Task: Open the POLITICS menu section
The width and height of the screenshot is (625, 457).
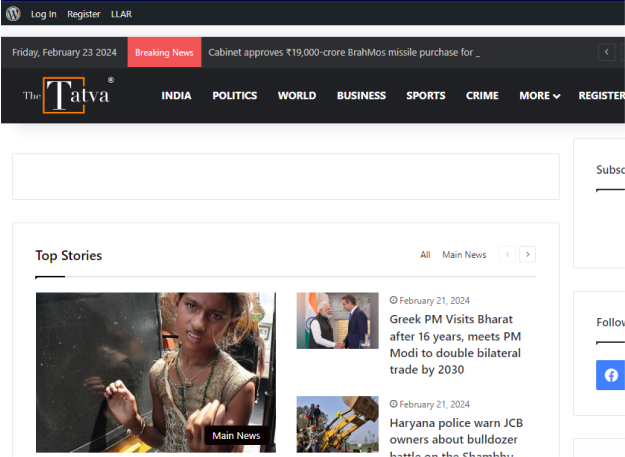Action: pos(234,96)
